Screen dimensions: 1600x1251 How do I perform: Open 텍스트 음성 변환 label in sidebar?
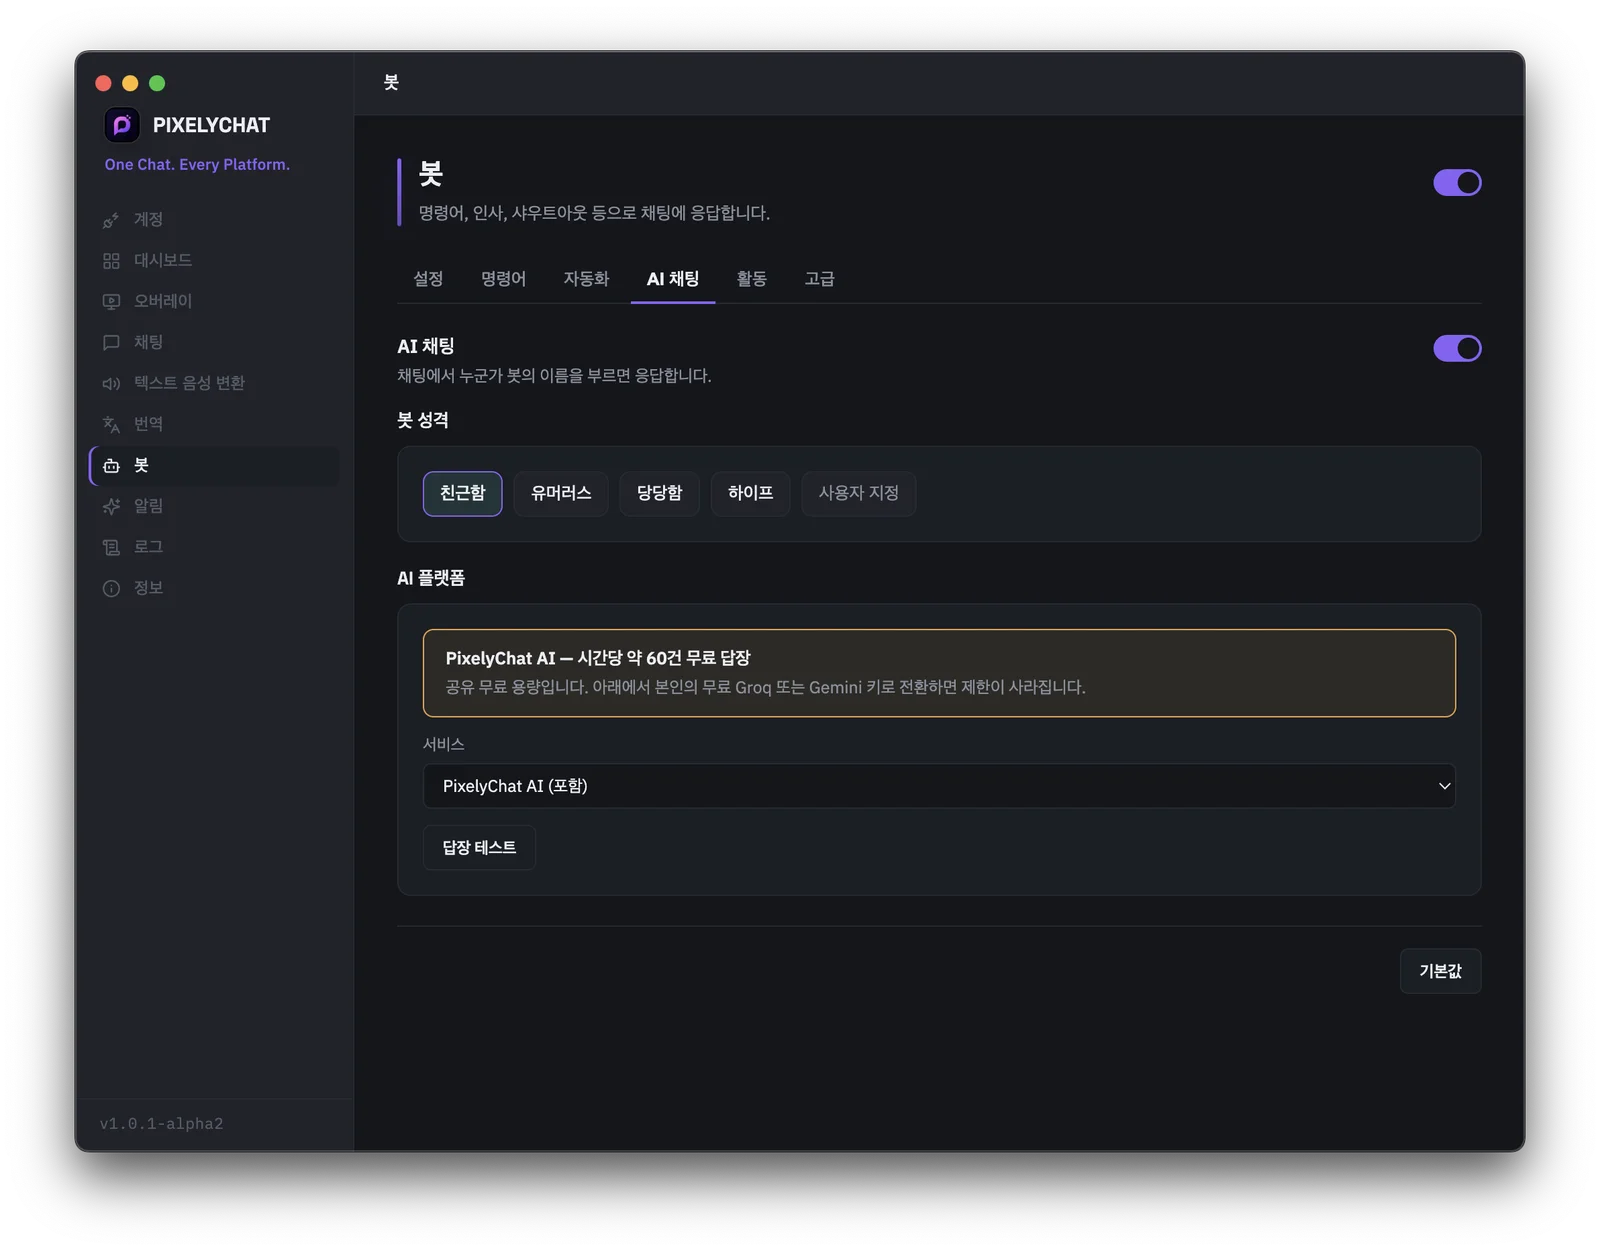tap(189, 384)
